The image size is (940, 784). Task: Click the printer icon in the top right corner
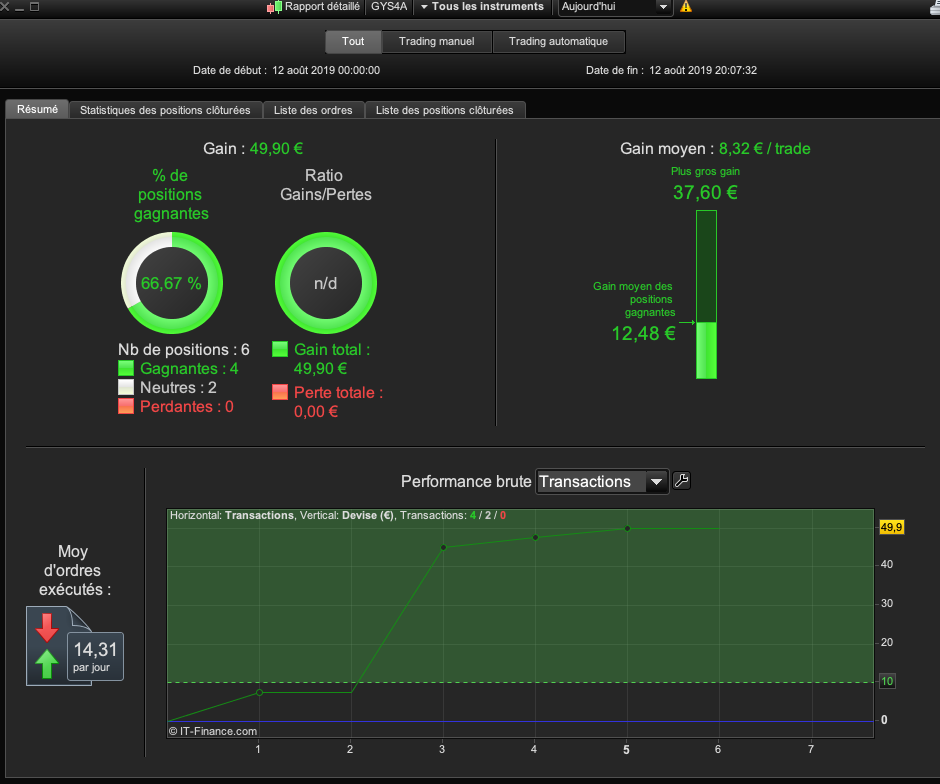pos(934,7)
